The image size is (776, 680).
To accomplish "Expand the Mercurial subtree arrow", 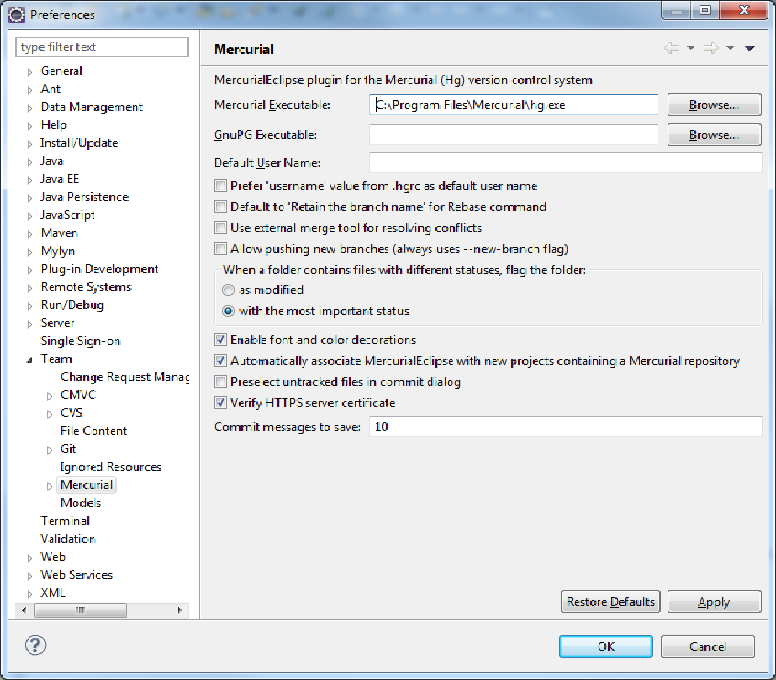I will pos(49,486).
